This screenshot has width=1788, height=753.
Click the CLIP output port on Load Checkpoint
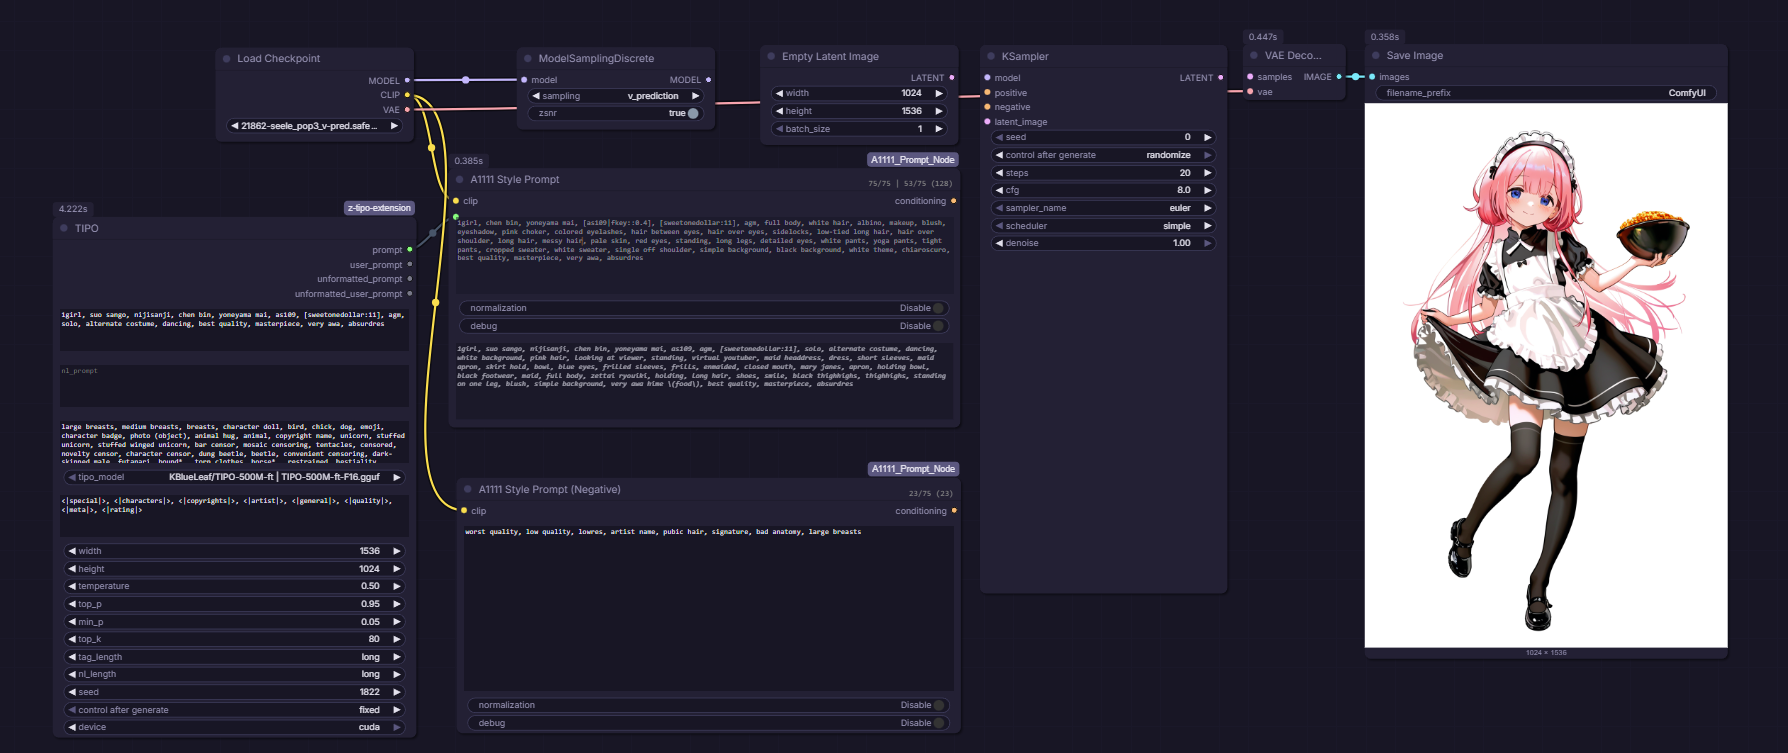coord(407,95)
